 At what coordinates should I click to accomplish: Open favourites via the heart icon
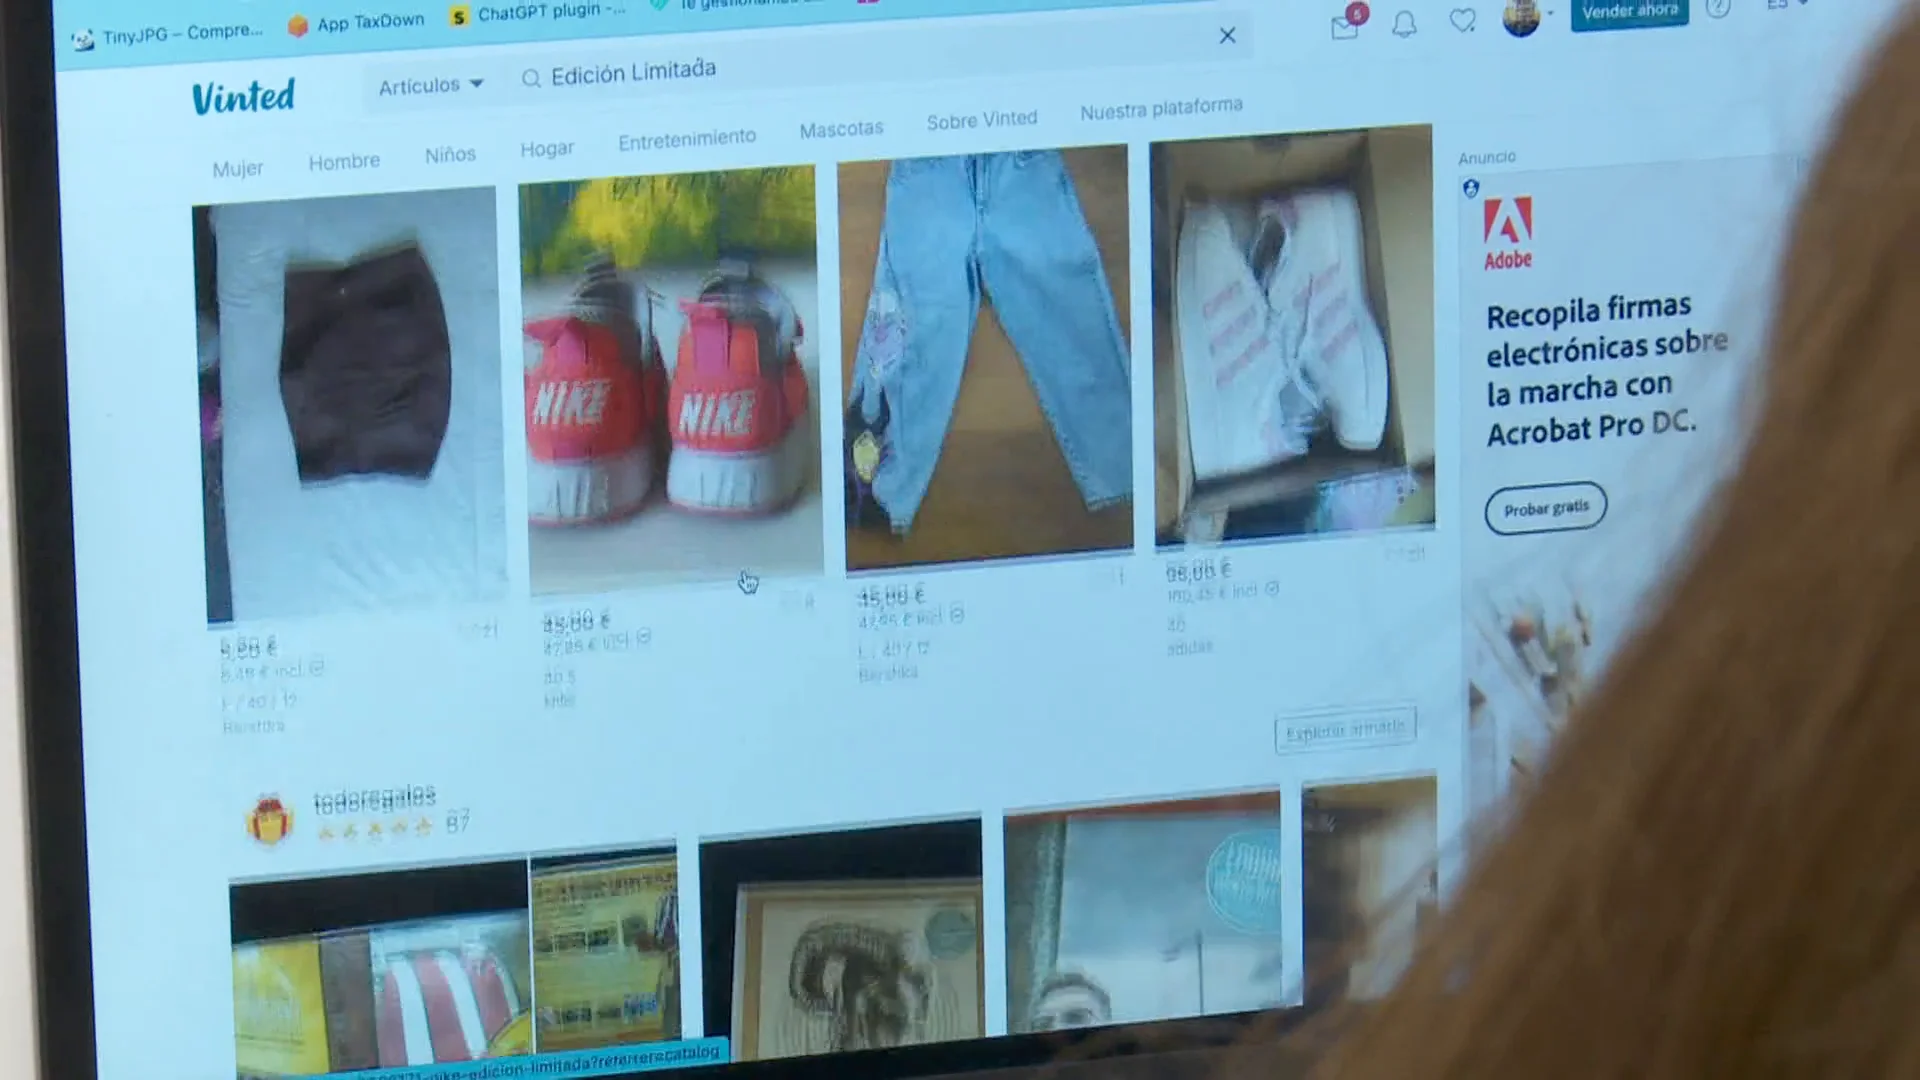coord(1462,20)
